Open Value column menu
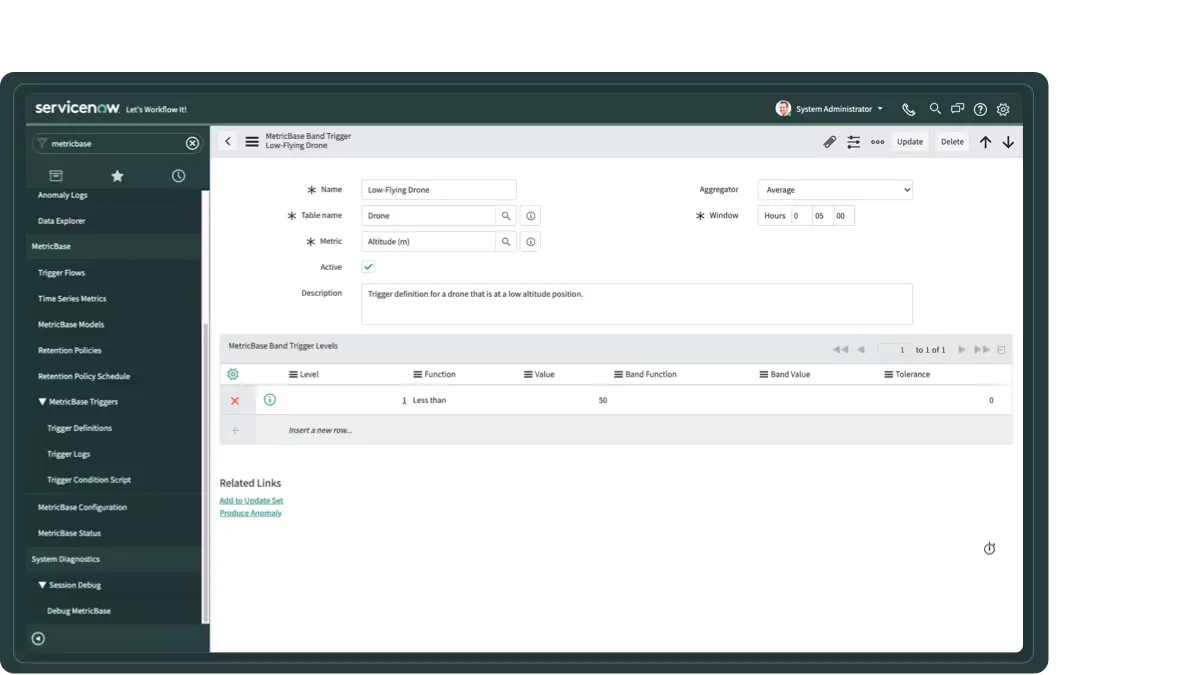 point(528,374)
